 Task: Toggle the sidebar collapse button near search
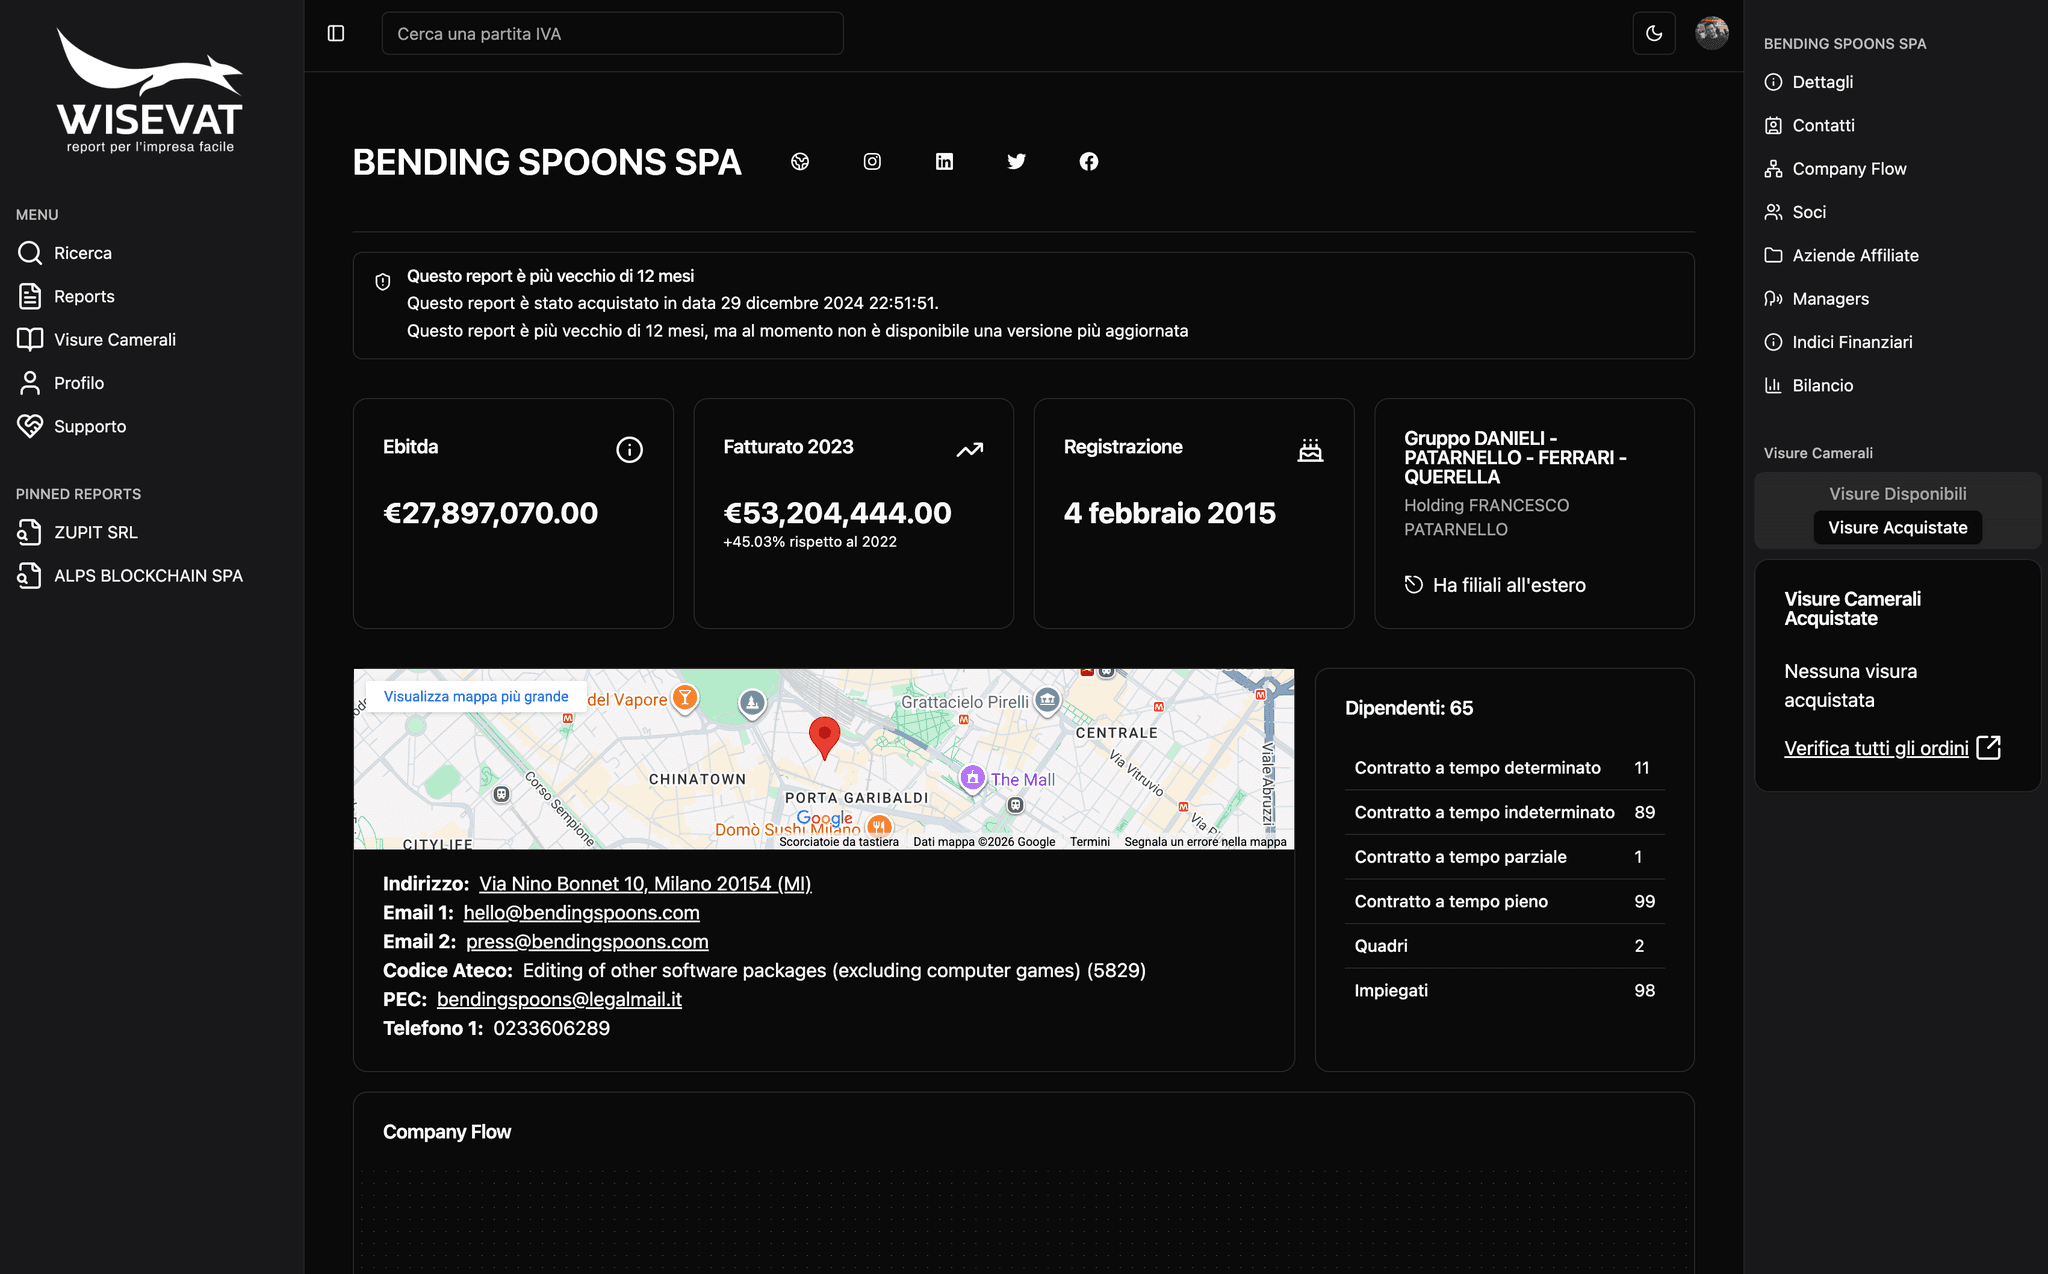click(335, 33)
